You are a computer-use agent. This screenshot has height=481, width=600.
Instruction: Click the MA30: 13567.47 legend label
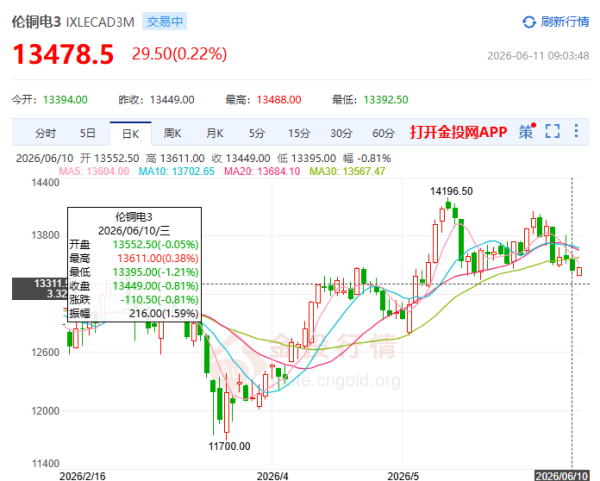point(347,171)
